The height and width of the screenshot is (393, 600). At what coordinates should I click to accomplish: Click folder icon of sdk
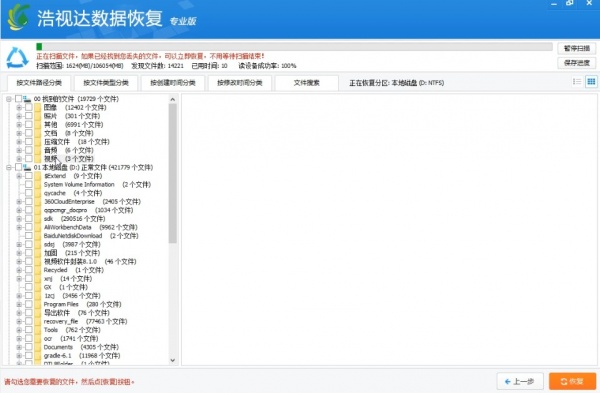tap(38, 219)
